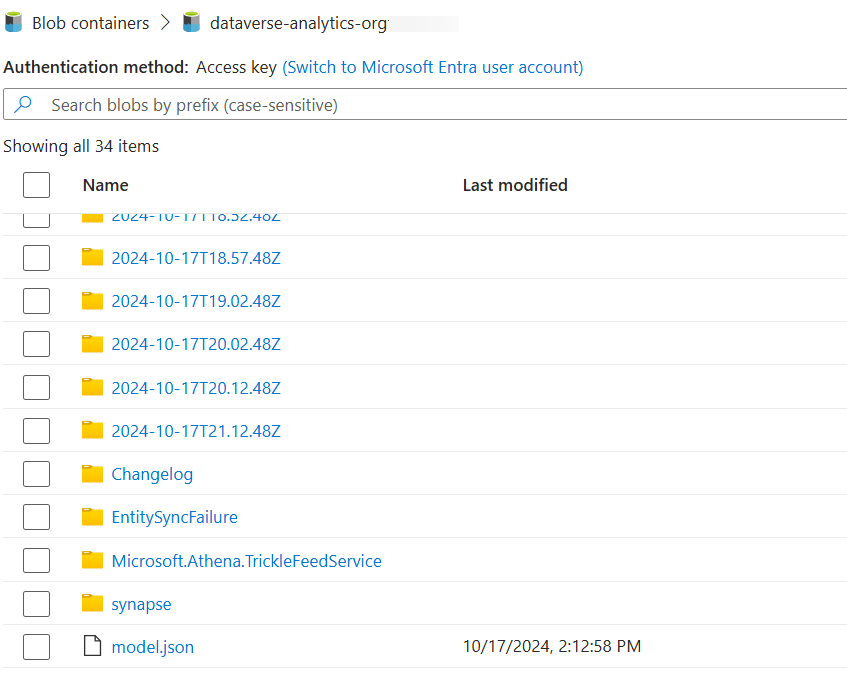Click the Name column header
Viewport: 847px width, 681px height.
[x=106, y=185]
